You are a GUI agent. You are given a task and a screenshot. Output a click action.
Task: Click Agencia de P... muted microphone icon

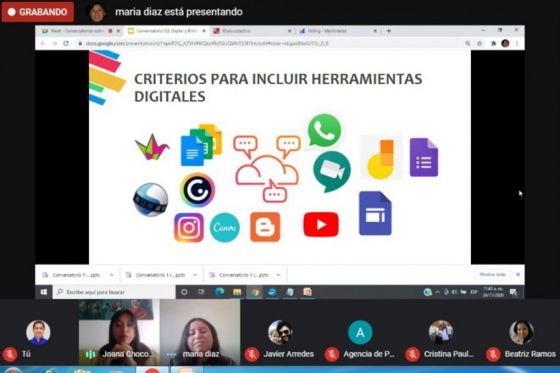point(331,354)
